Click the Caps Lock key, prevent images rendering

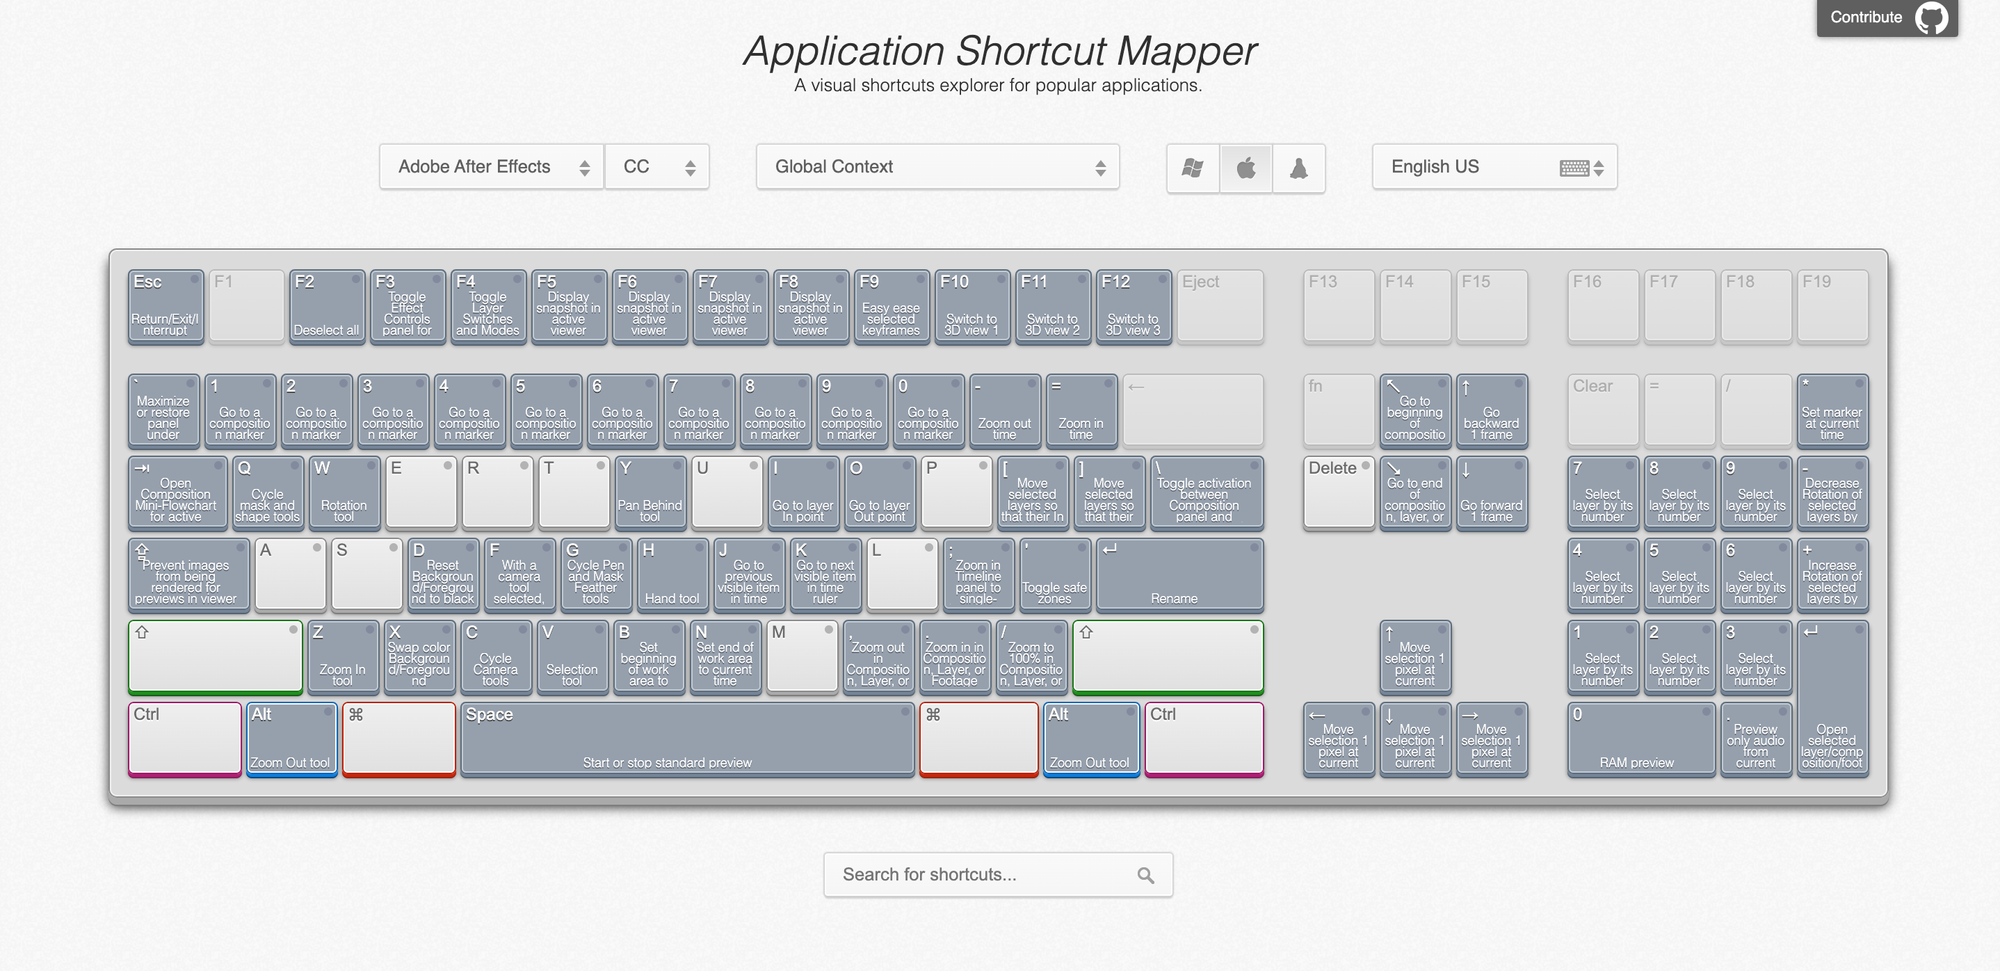tap(189, 575)
